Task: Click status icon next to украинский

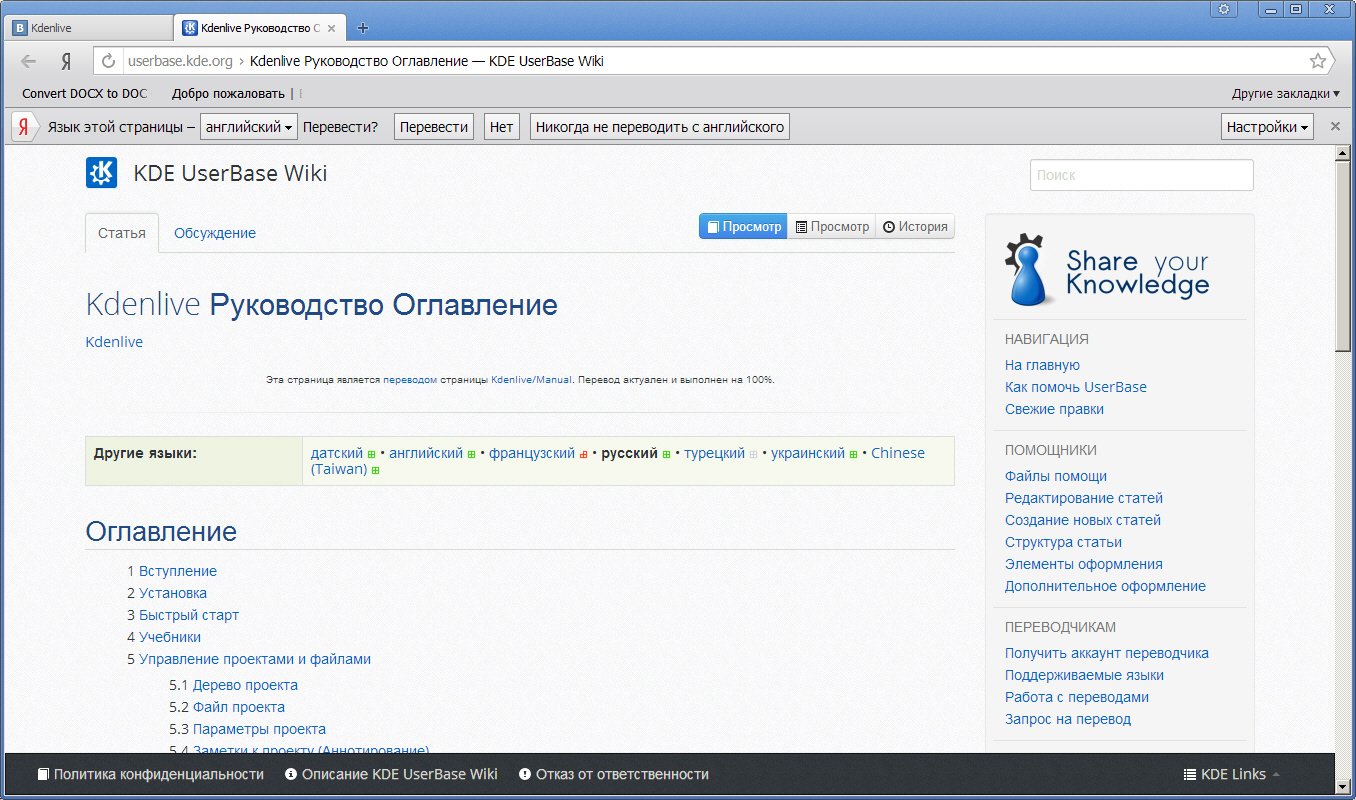Action: point(854,454)
